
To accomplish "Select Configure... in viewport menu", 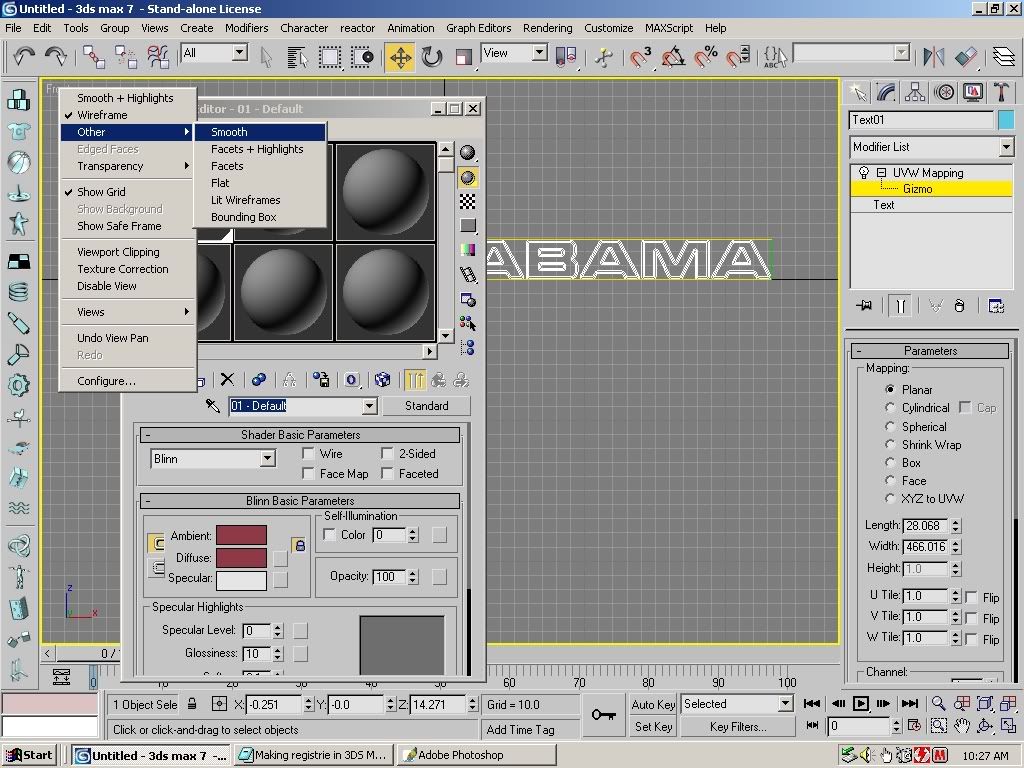I will tap(128, 381).
